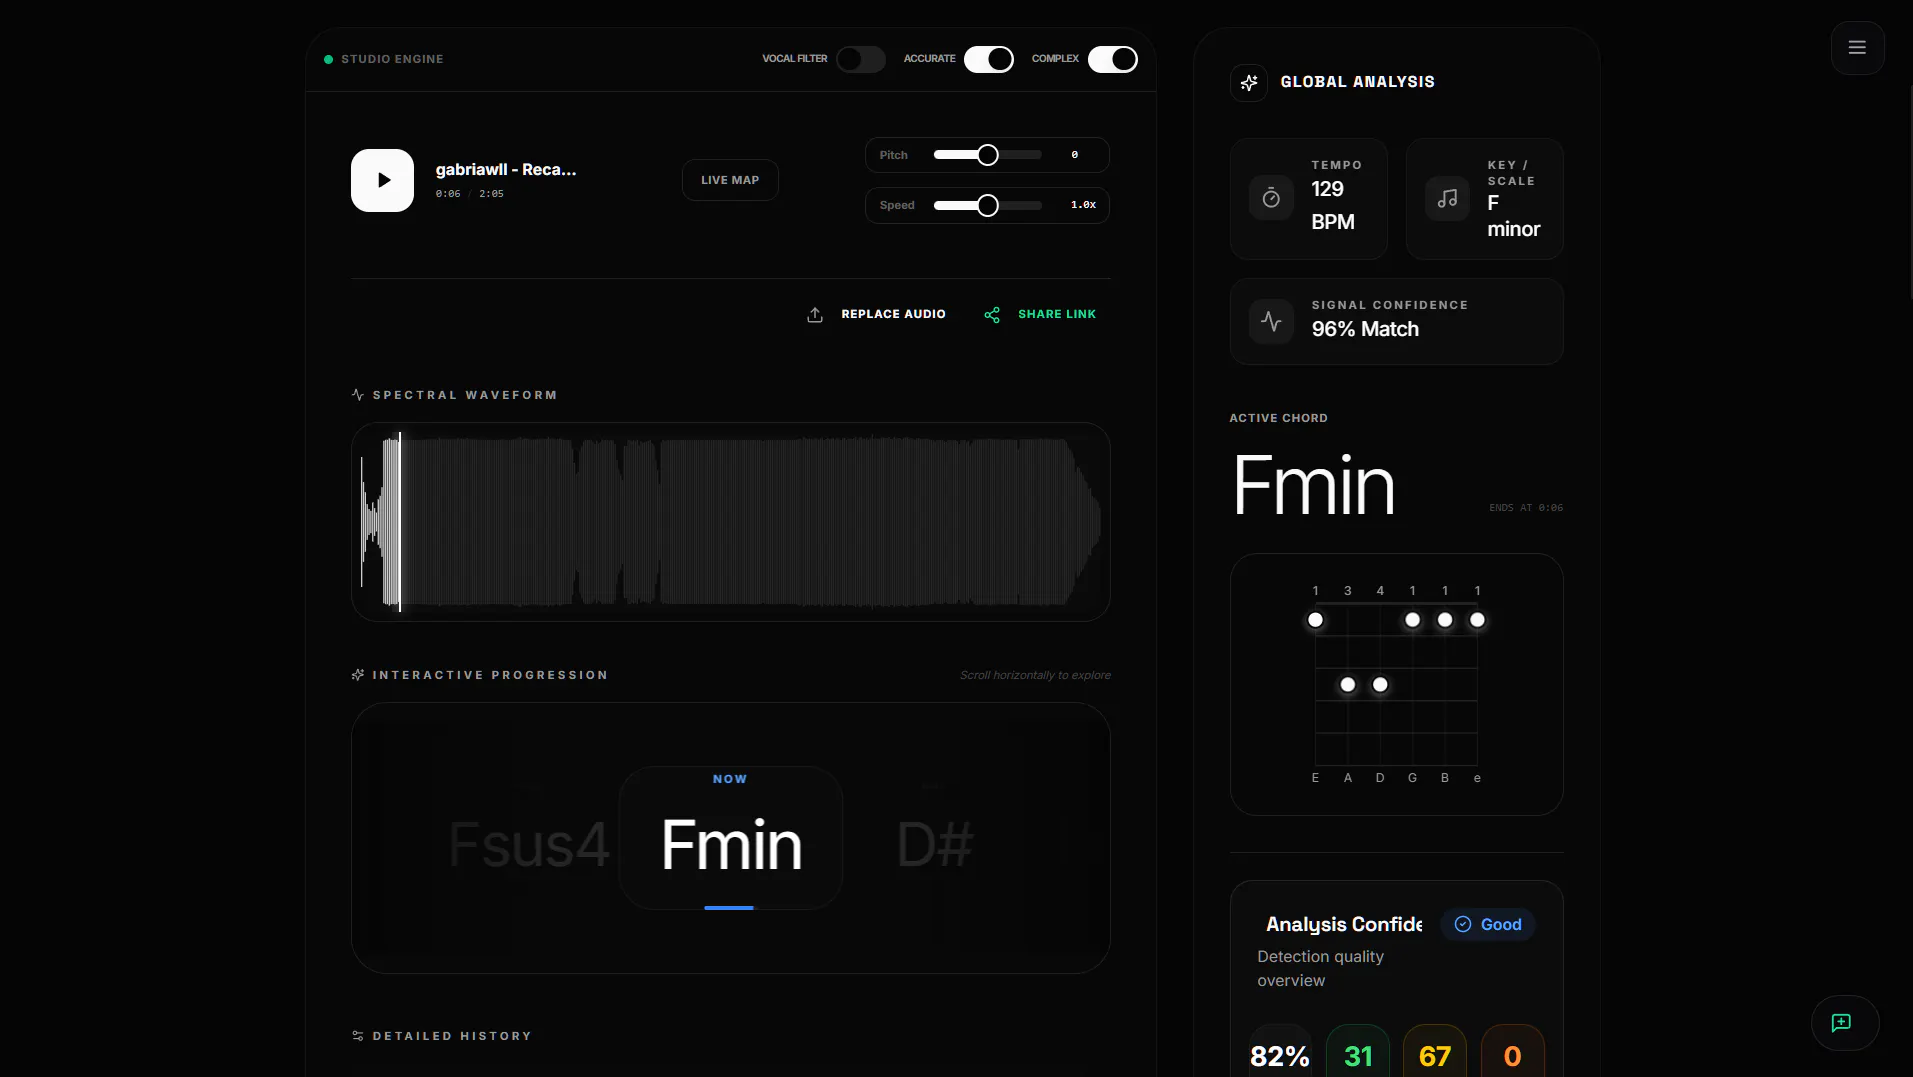Viewport: 1913px width, 1077px height.
Task: Open the hamburger menu
Action: [x=1857, y=47]
